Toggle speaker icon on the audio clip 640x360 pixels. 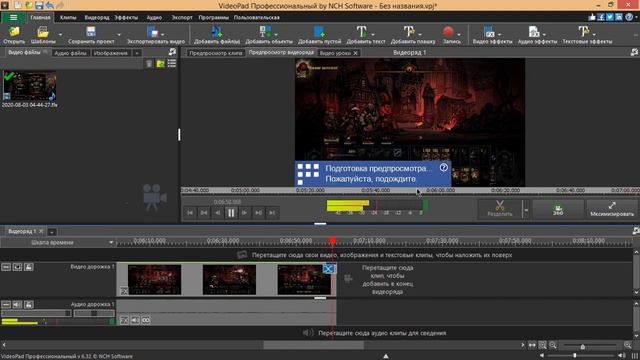pos(135,320)
